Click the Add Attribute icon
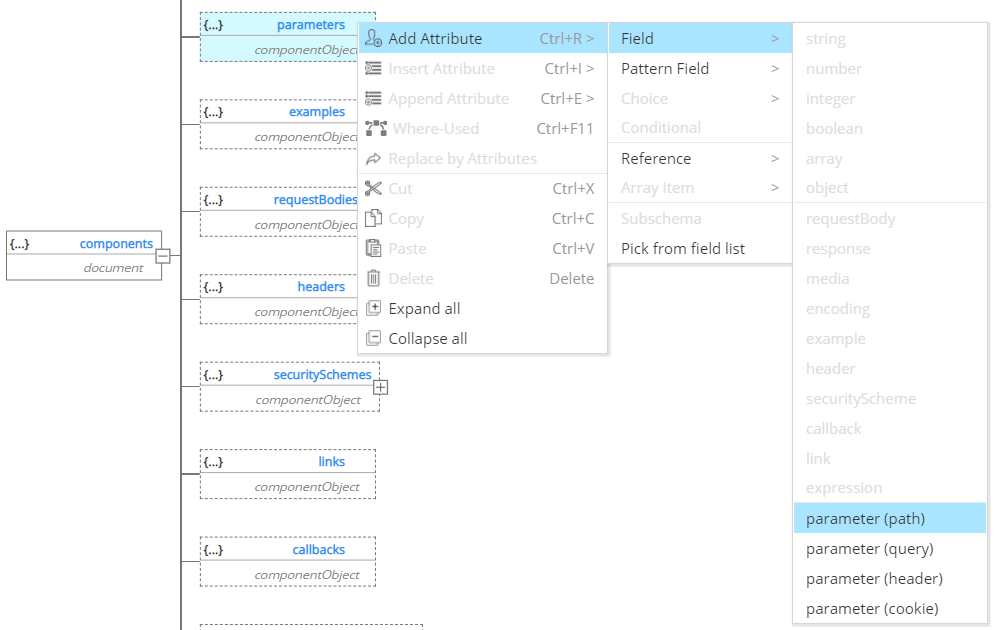This screenshot has width=996, height=630. [374, 38]
